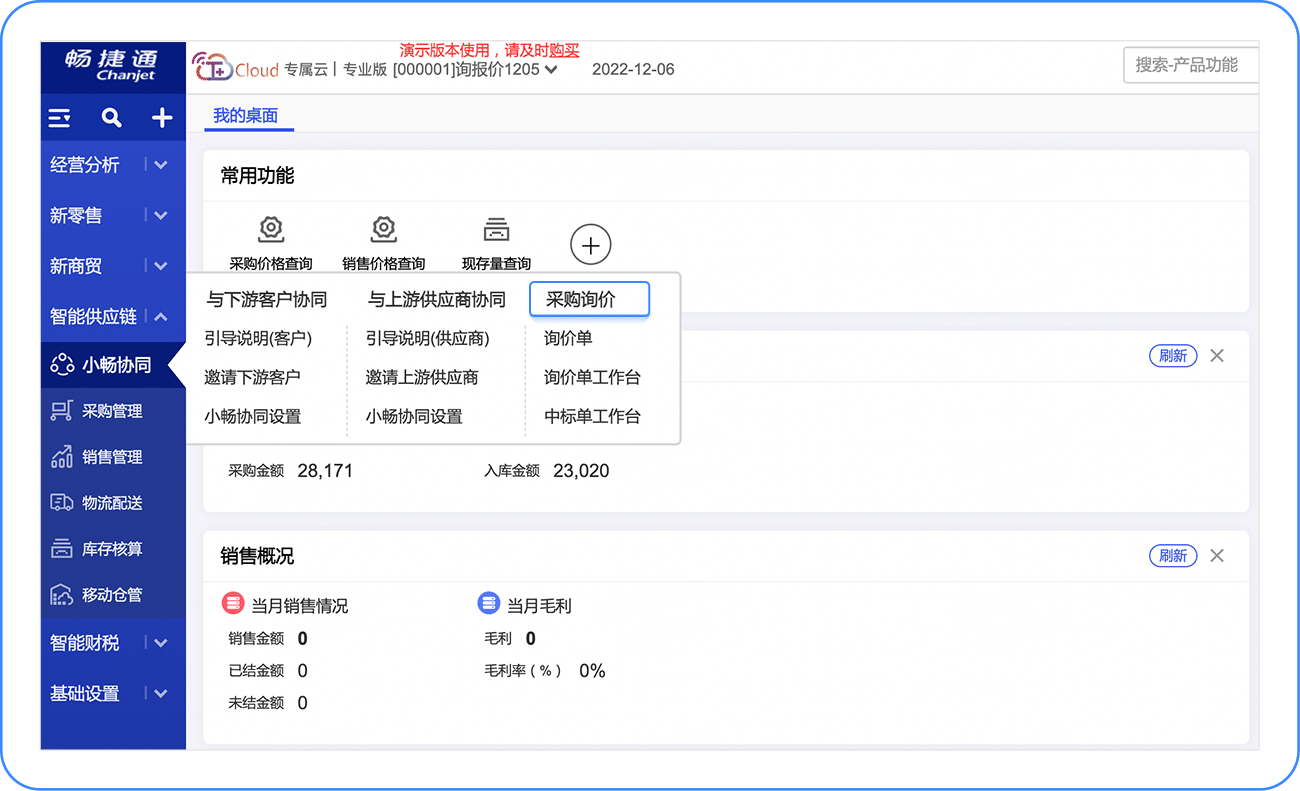Click the sidebar hamburger menu icon
1300x791 pixels.
tap(60, 118)
